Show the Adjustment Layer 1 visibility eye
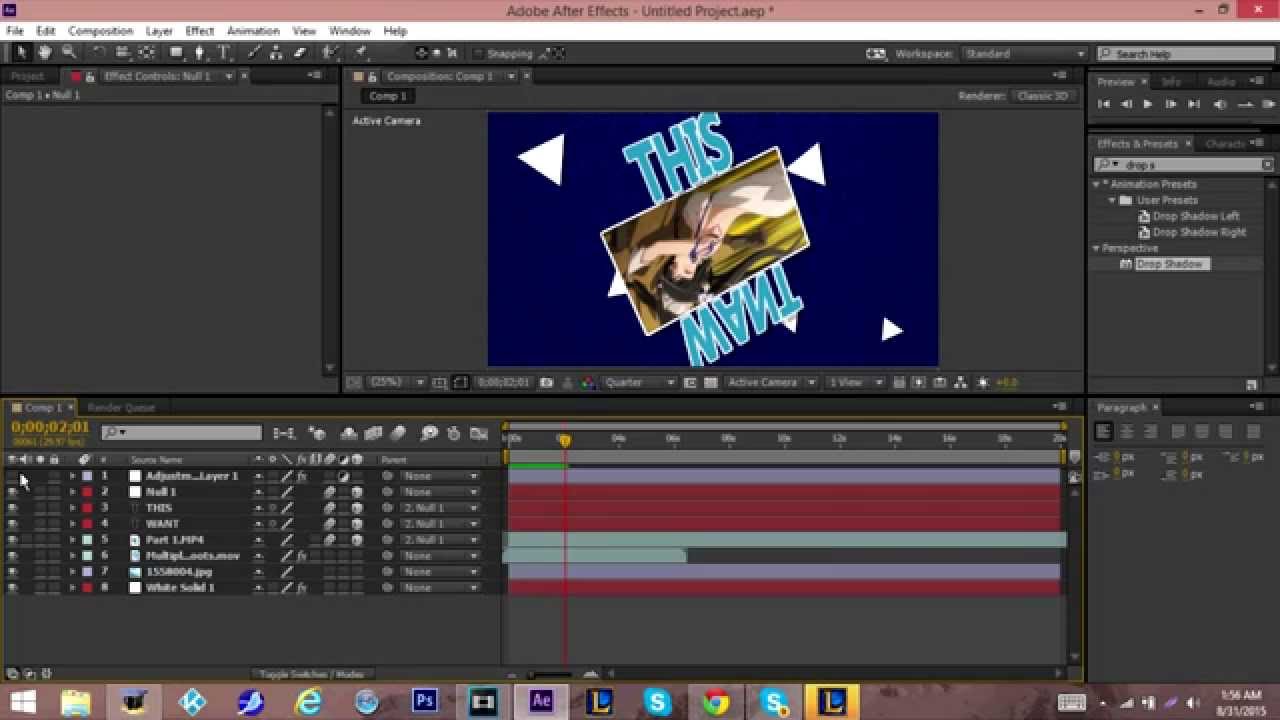Screen dimensions: 1280x720 pyautogui.click(x=12, y=476)
